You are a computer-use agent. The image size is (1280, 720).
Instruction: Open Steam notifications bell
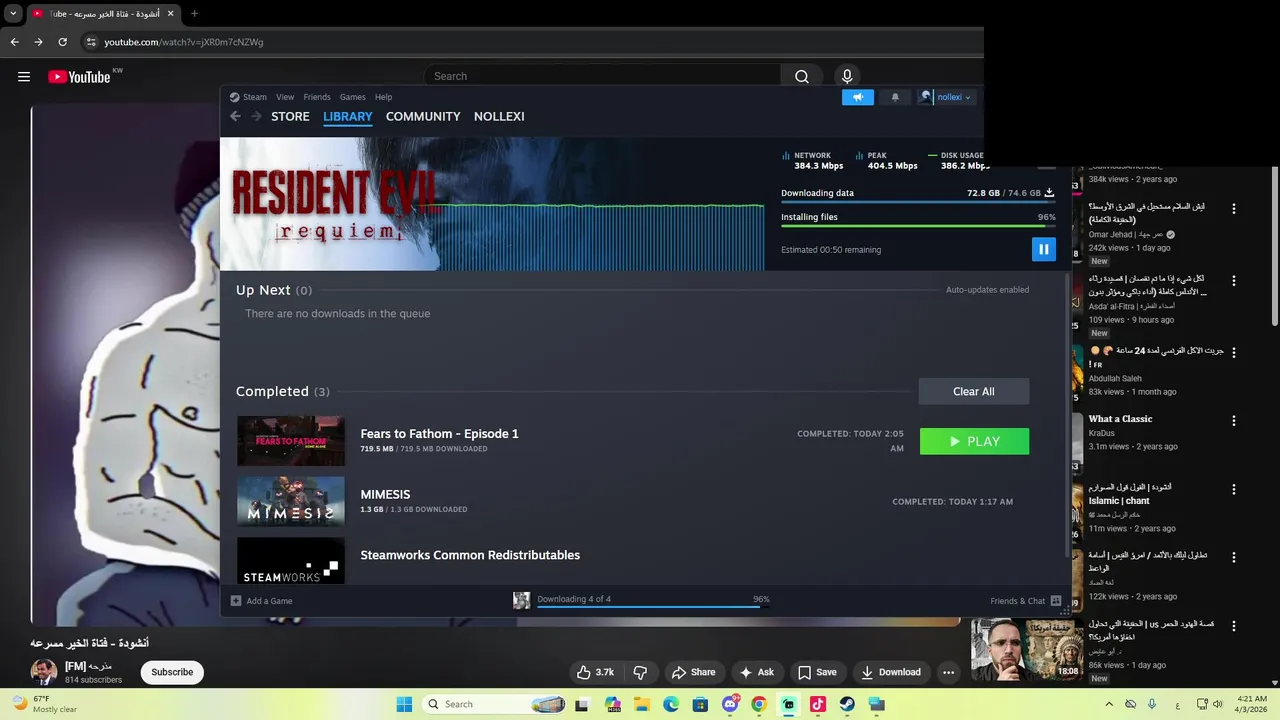895,97
